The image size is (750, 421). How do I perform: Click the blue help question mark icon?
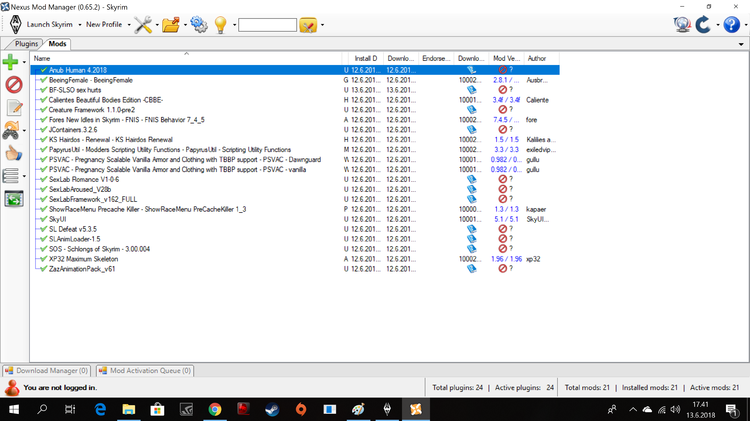pos(731,24)
